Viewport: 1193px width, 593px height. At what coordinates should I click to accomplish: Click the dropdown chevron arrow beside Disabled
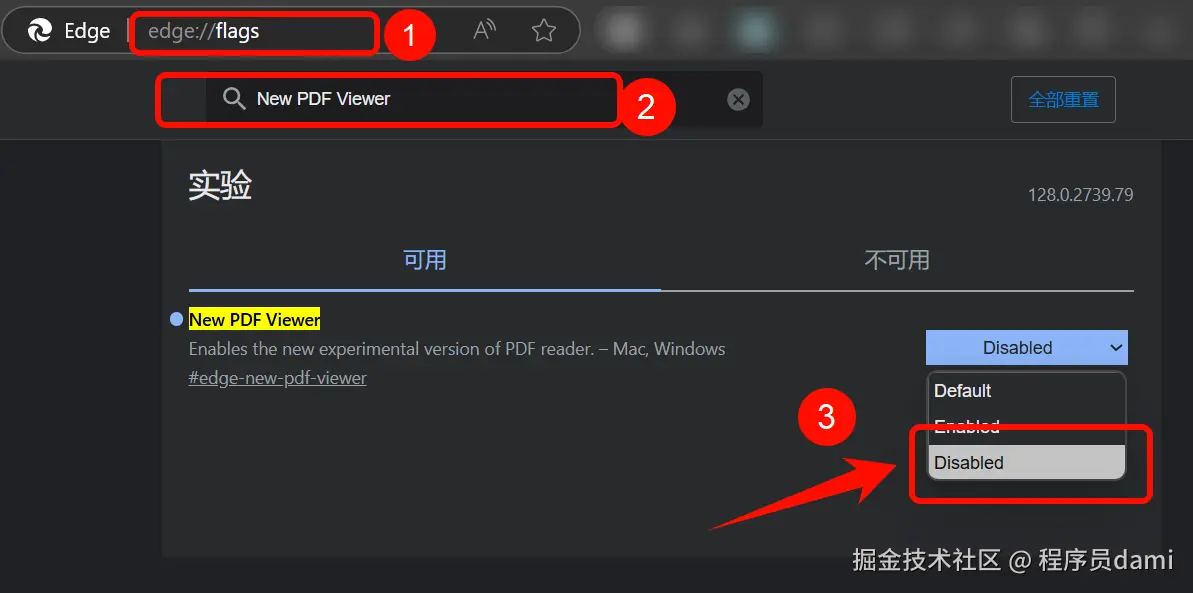pyautogui.click(x=1116, y=348)
